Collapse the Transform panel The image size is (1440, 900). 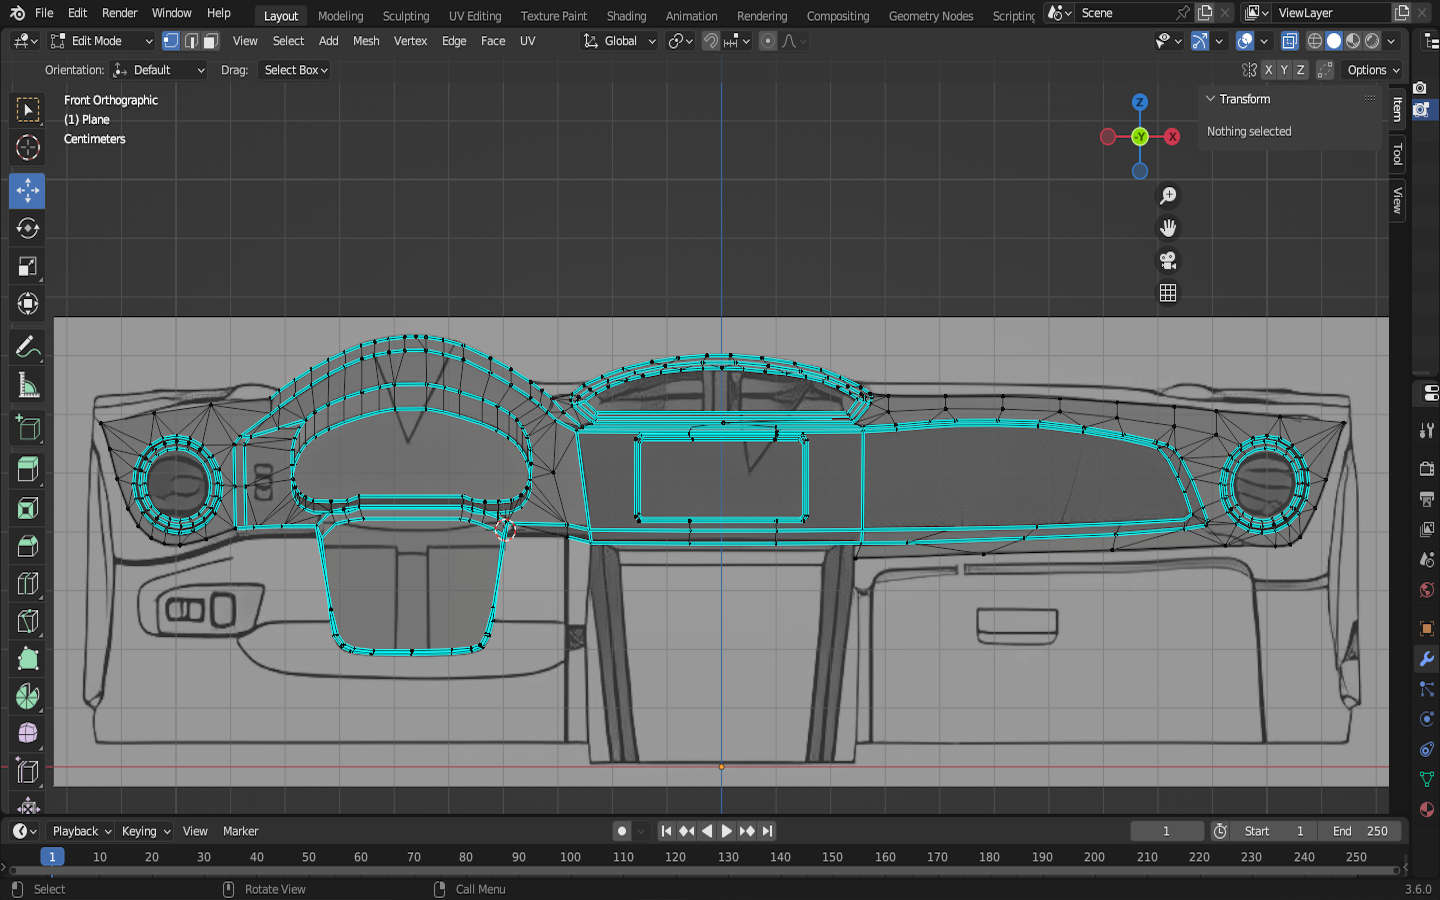click(1210, 99)
